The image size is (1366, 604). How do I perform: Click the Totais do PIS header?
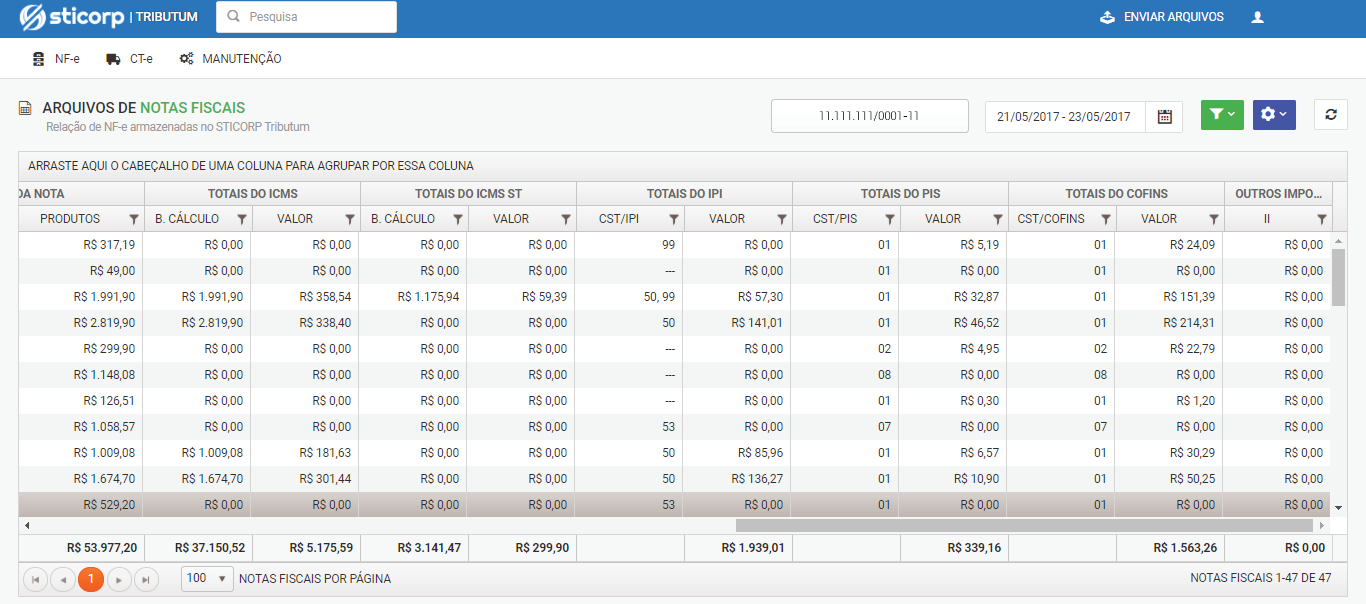pos(900,194)
